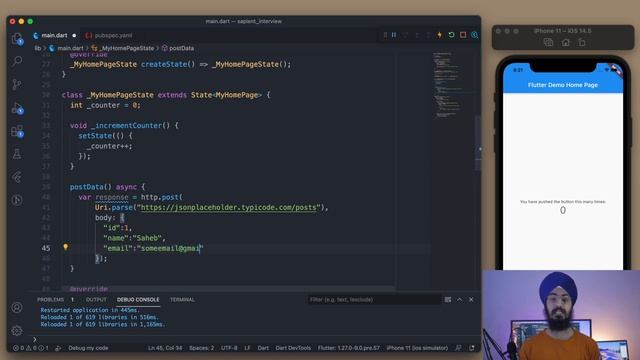
Task: Stop debugging with the red square
Action: pyautogui.click(x=463, y=35)
